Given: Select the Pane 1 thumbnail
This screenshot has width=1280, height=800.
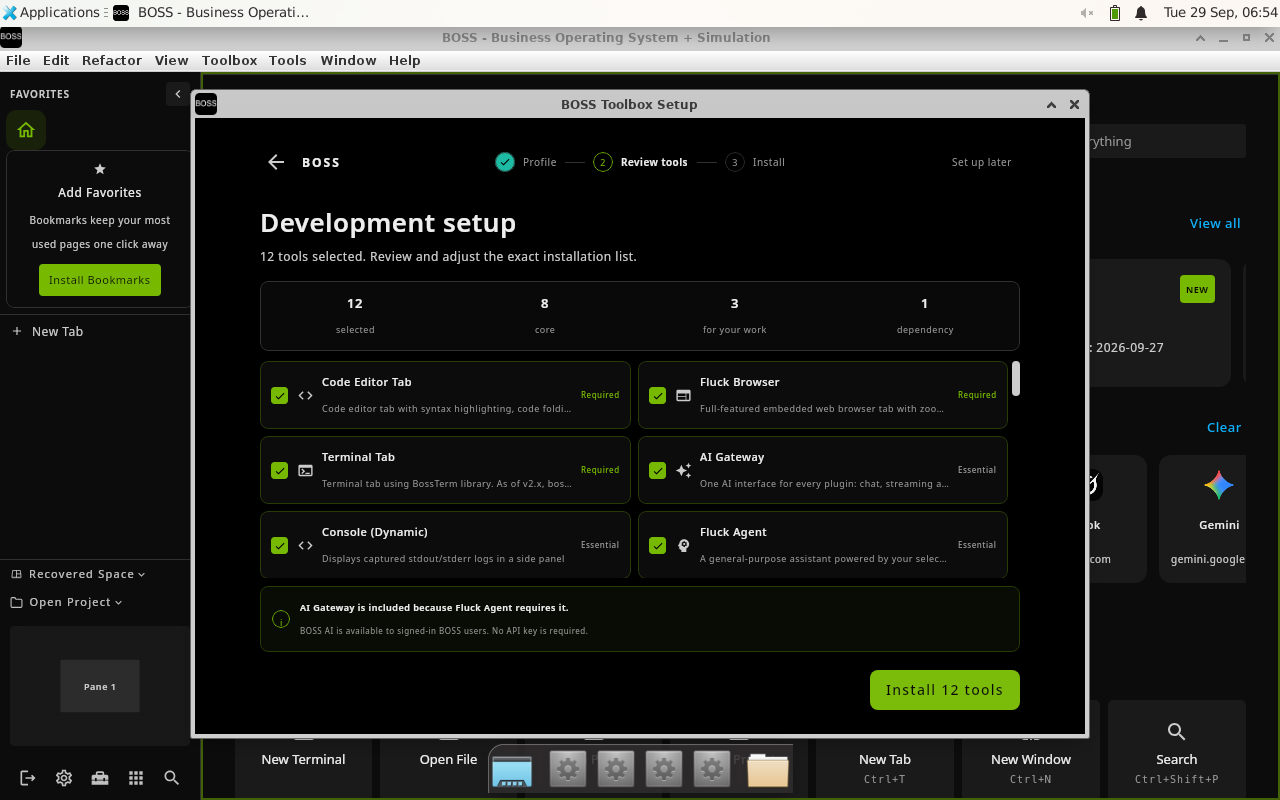Looking at the screenshot, I should [100, 686].
